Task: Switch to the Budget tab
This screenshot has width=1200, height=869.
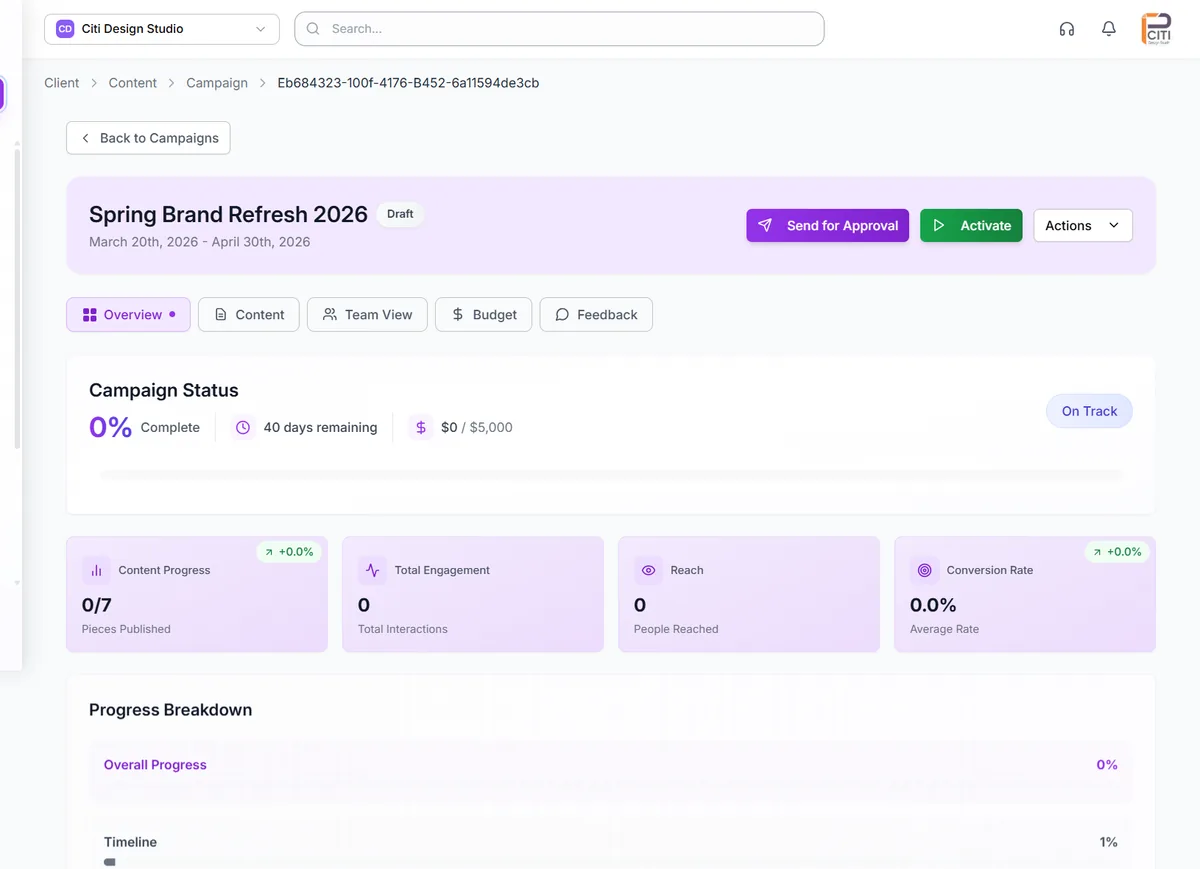Action: pyautogui.click(x=483, y=314)
